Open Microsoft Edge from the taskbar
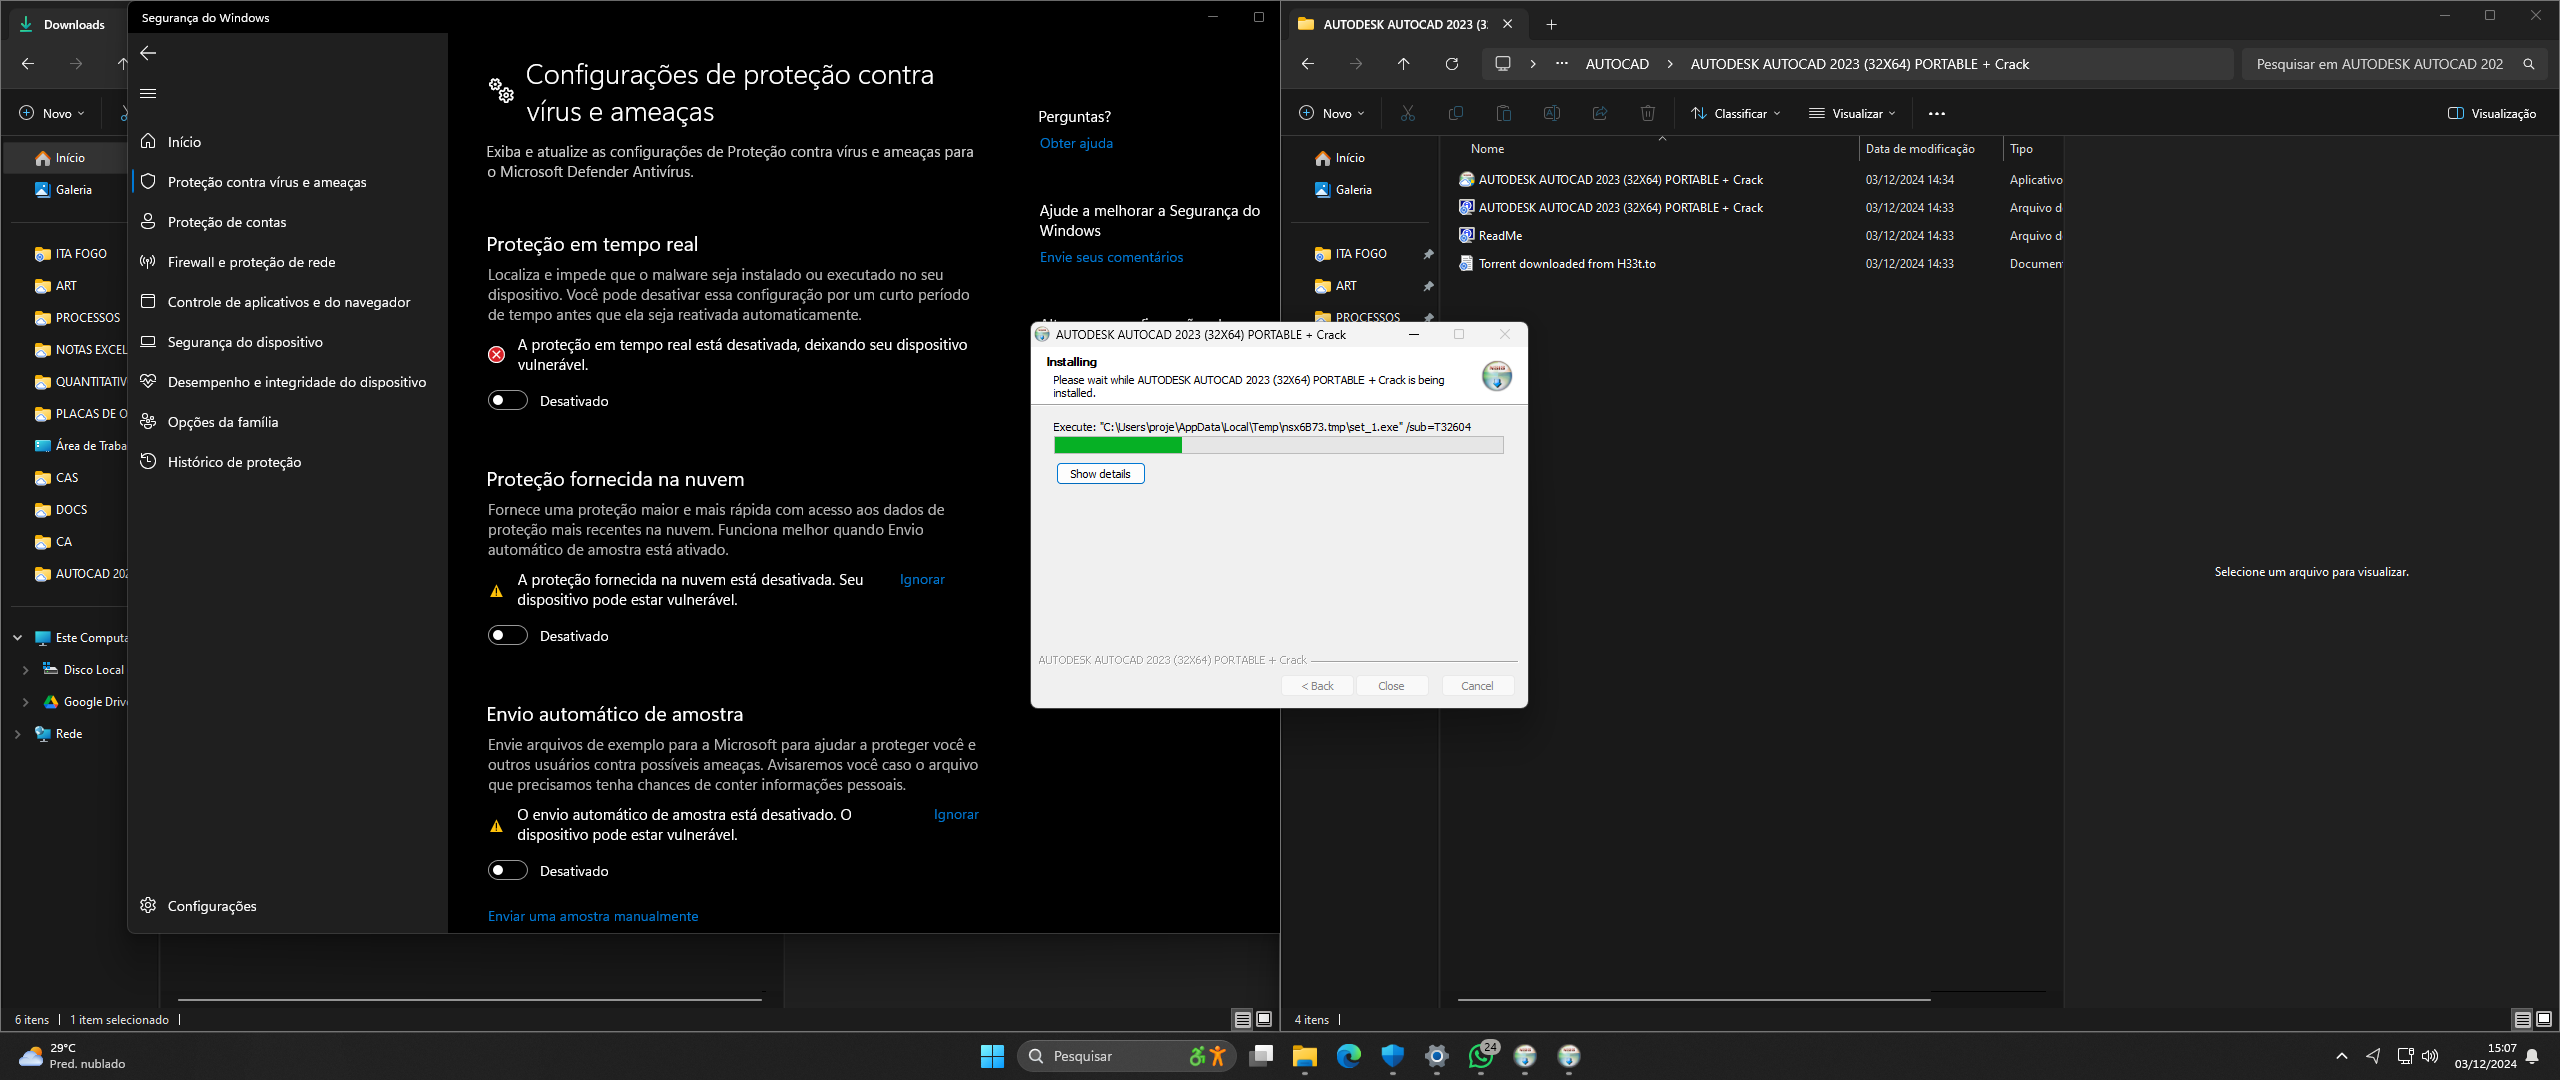The width and height of the screenshot is (2560, 1080). pos(1348,1056)
